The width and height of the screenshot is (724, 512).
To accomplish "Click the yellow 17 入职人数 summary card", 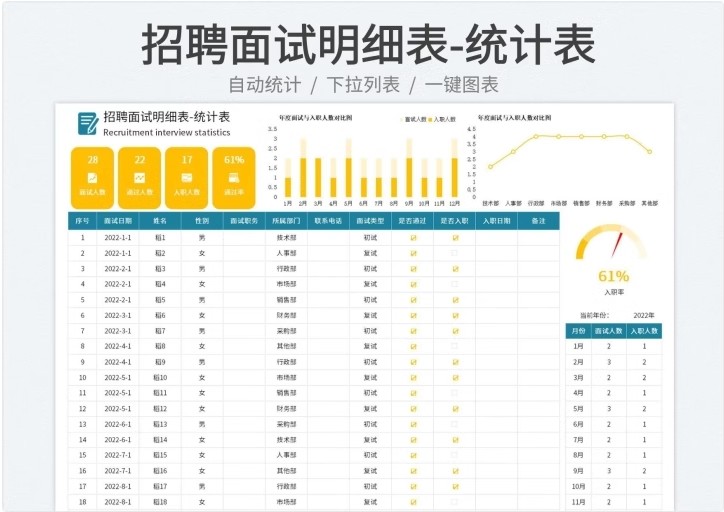I will pos(187,178).
